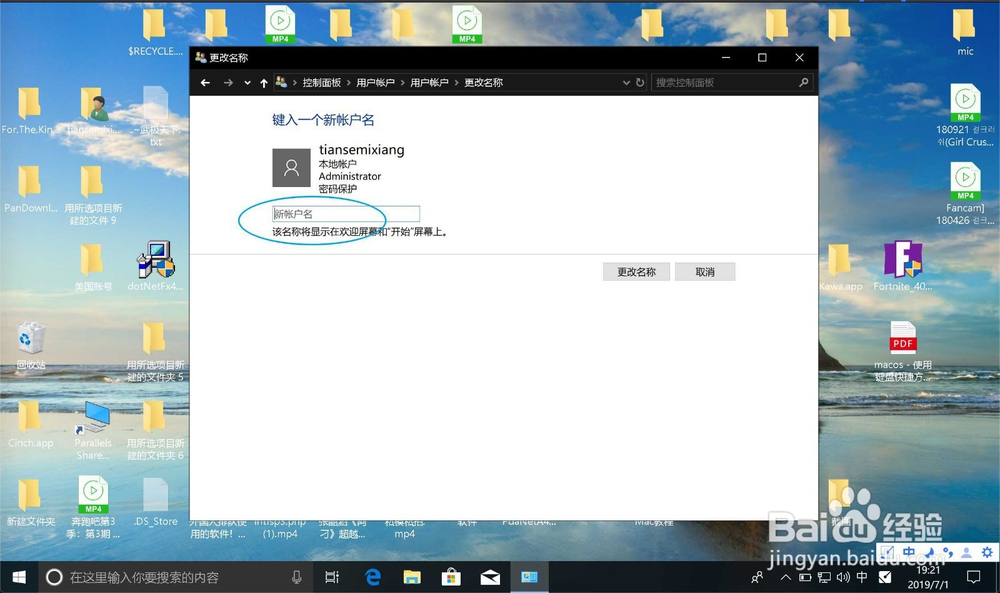
Task: Click the forward navigation arrow
Action: coord(228,83)
